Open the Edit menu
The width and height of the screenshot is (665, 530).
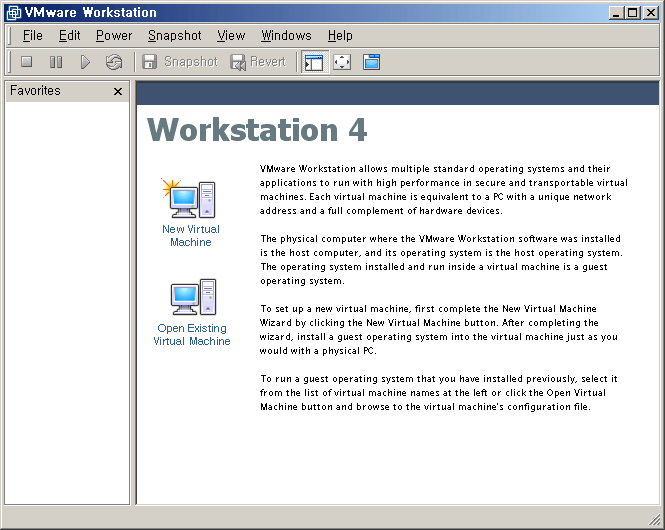pyautogui.click(x=69, y=36)
